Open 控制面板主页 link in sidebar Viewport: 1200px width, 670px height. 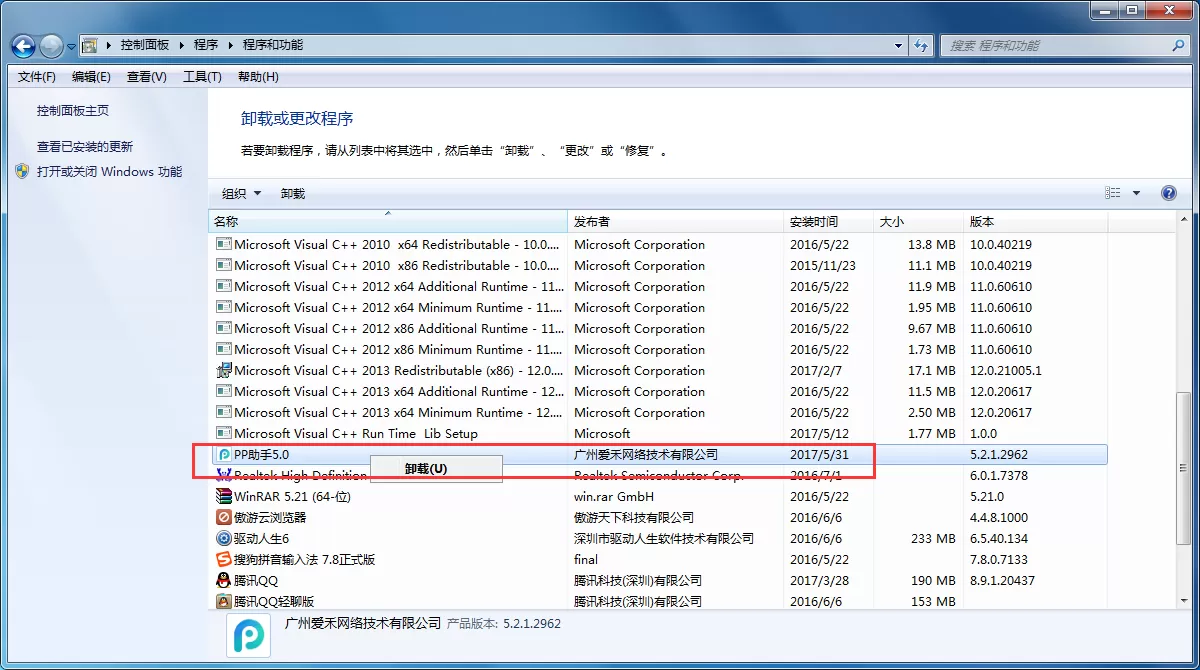pos(73,111)
